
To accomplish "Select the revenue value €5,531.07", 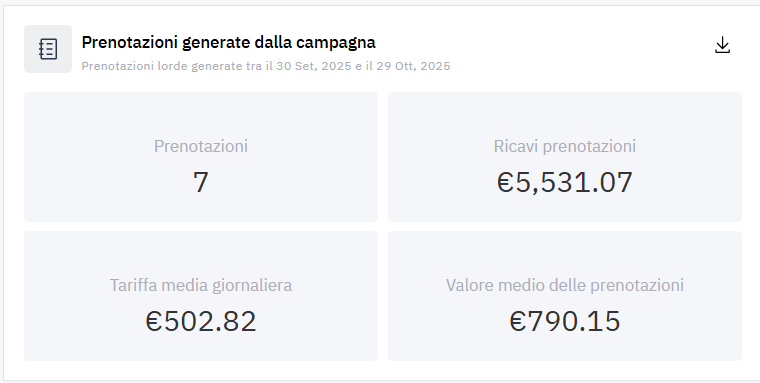I will pos(565,183).
